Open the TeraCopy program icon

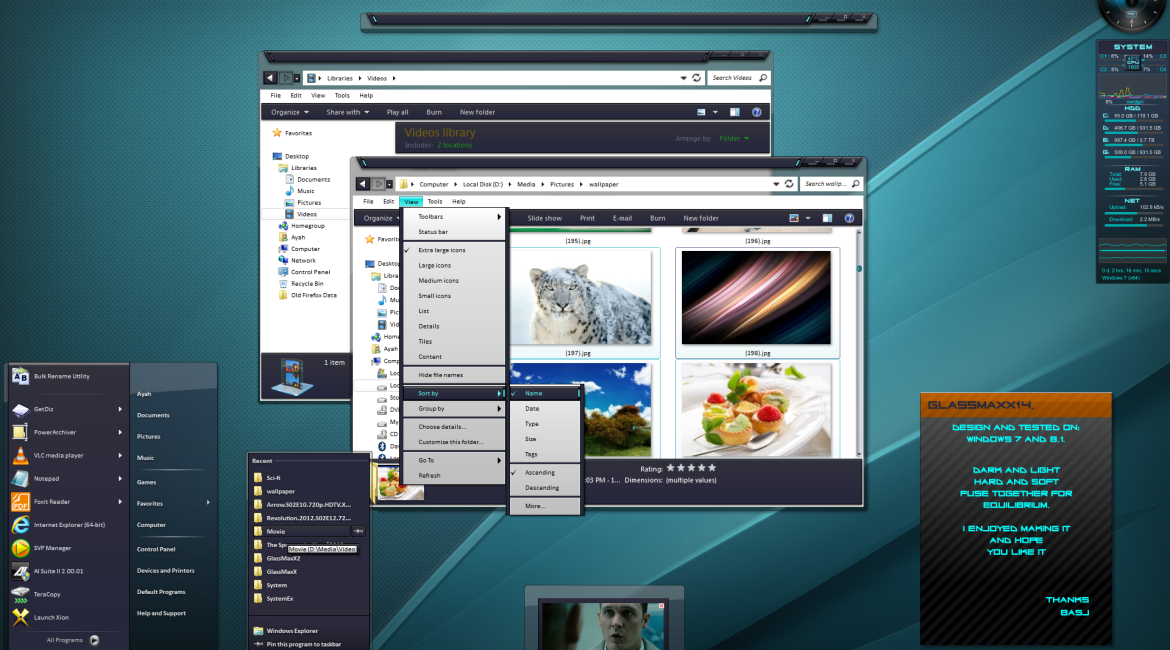tap(20, 594)
